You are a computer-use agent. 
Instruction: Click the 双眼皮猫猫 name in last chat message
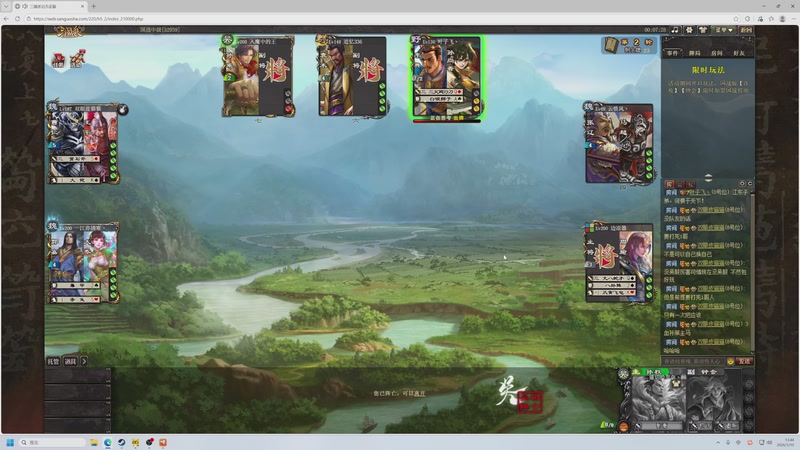point(711,342)
